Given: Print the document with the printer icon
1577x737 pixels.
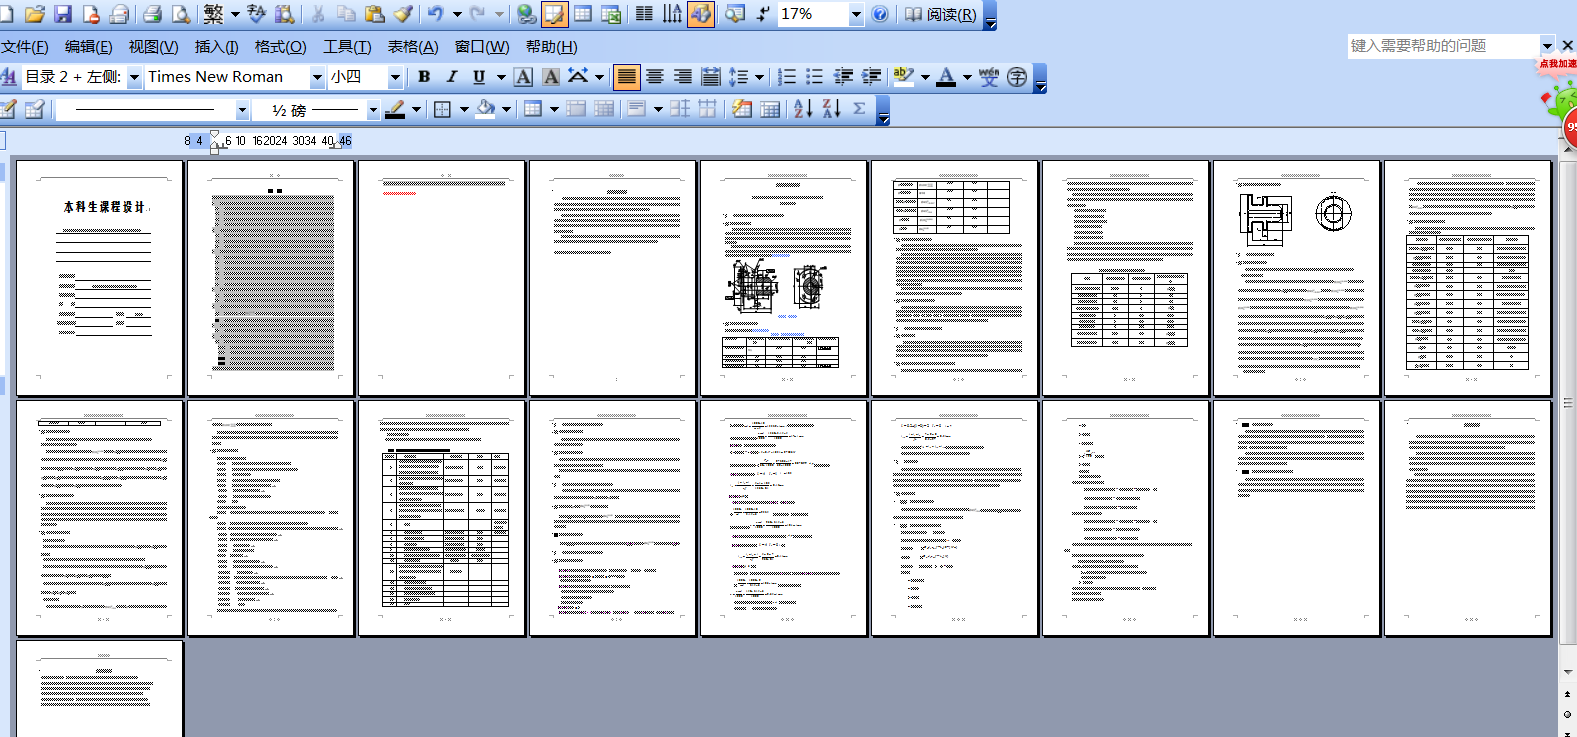Looking at the screenshot, I should [152, 14].
